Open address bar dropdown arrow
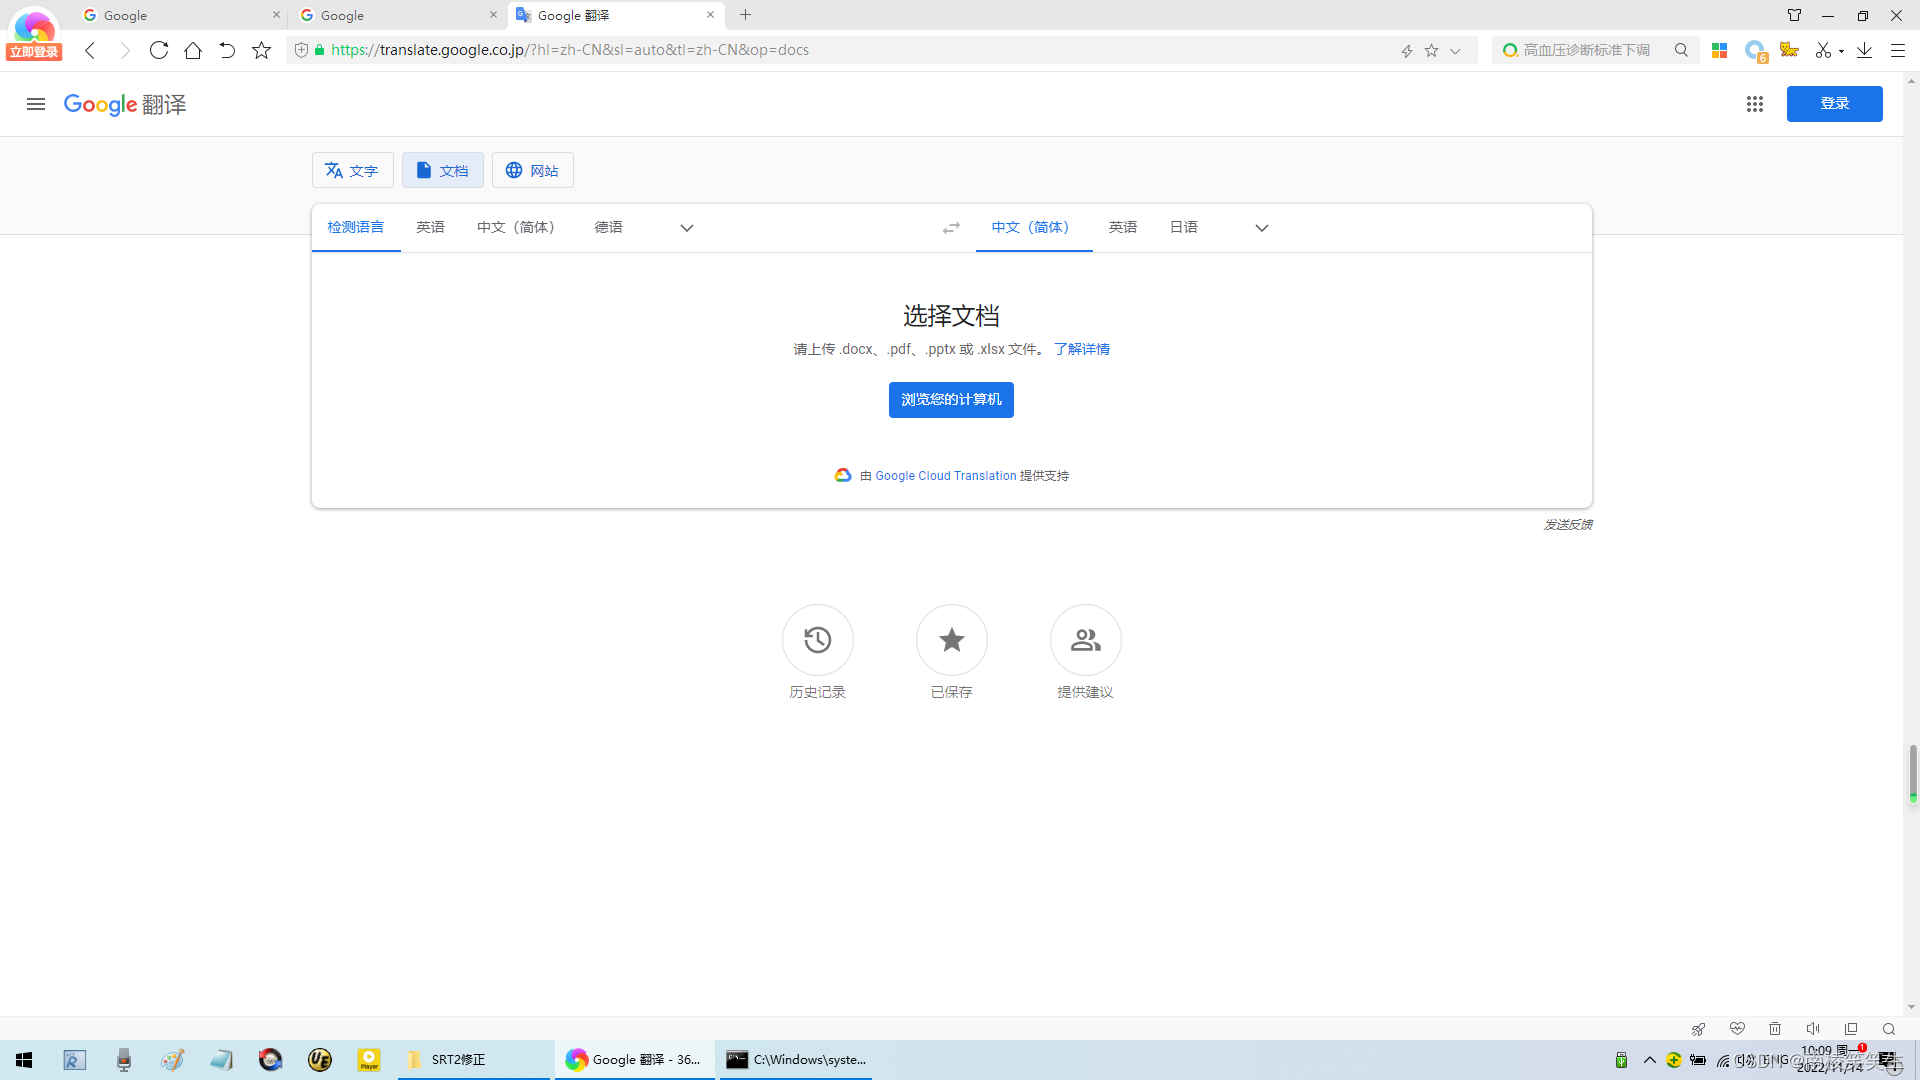Viewport: 1920px width, 1080px height. pyautogui.click(x=1455, y=51)
